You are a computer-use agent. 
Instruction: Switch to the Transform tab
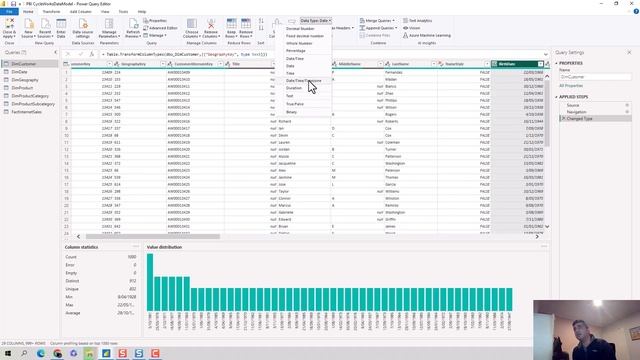tap(51, 12)
